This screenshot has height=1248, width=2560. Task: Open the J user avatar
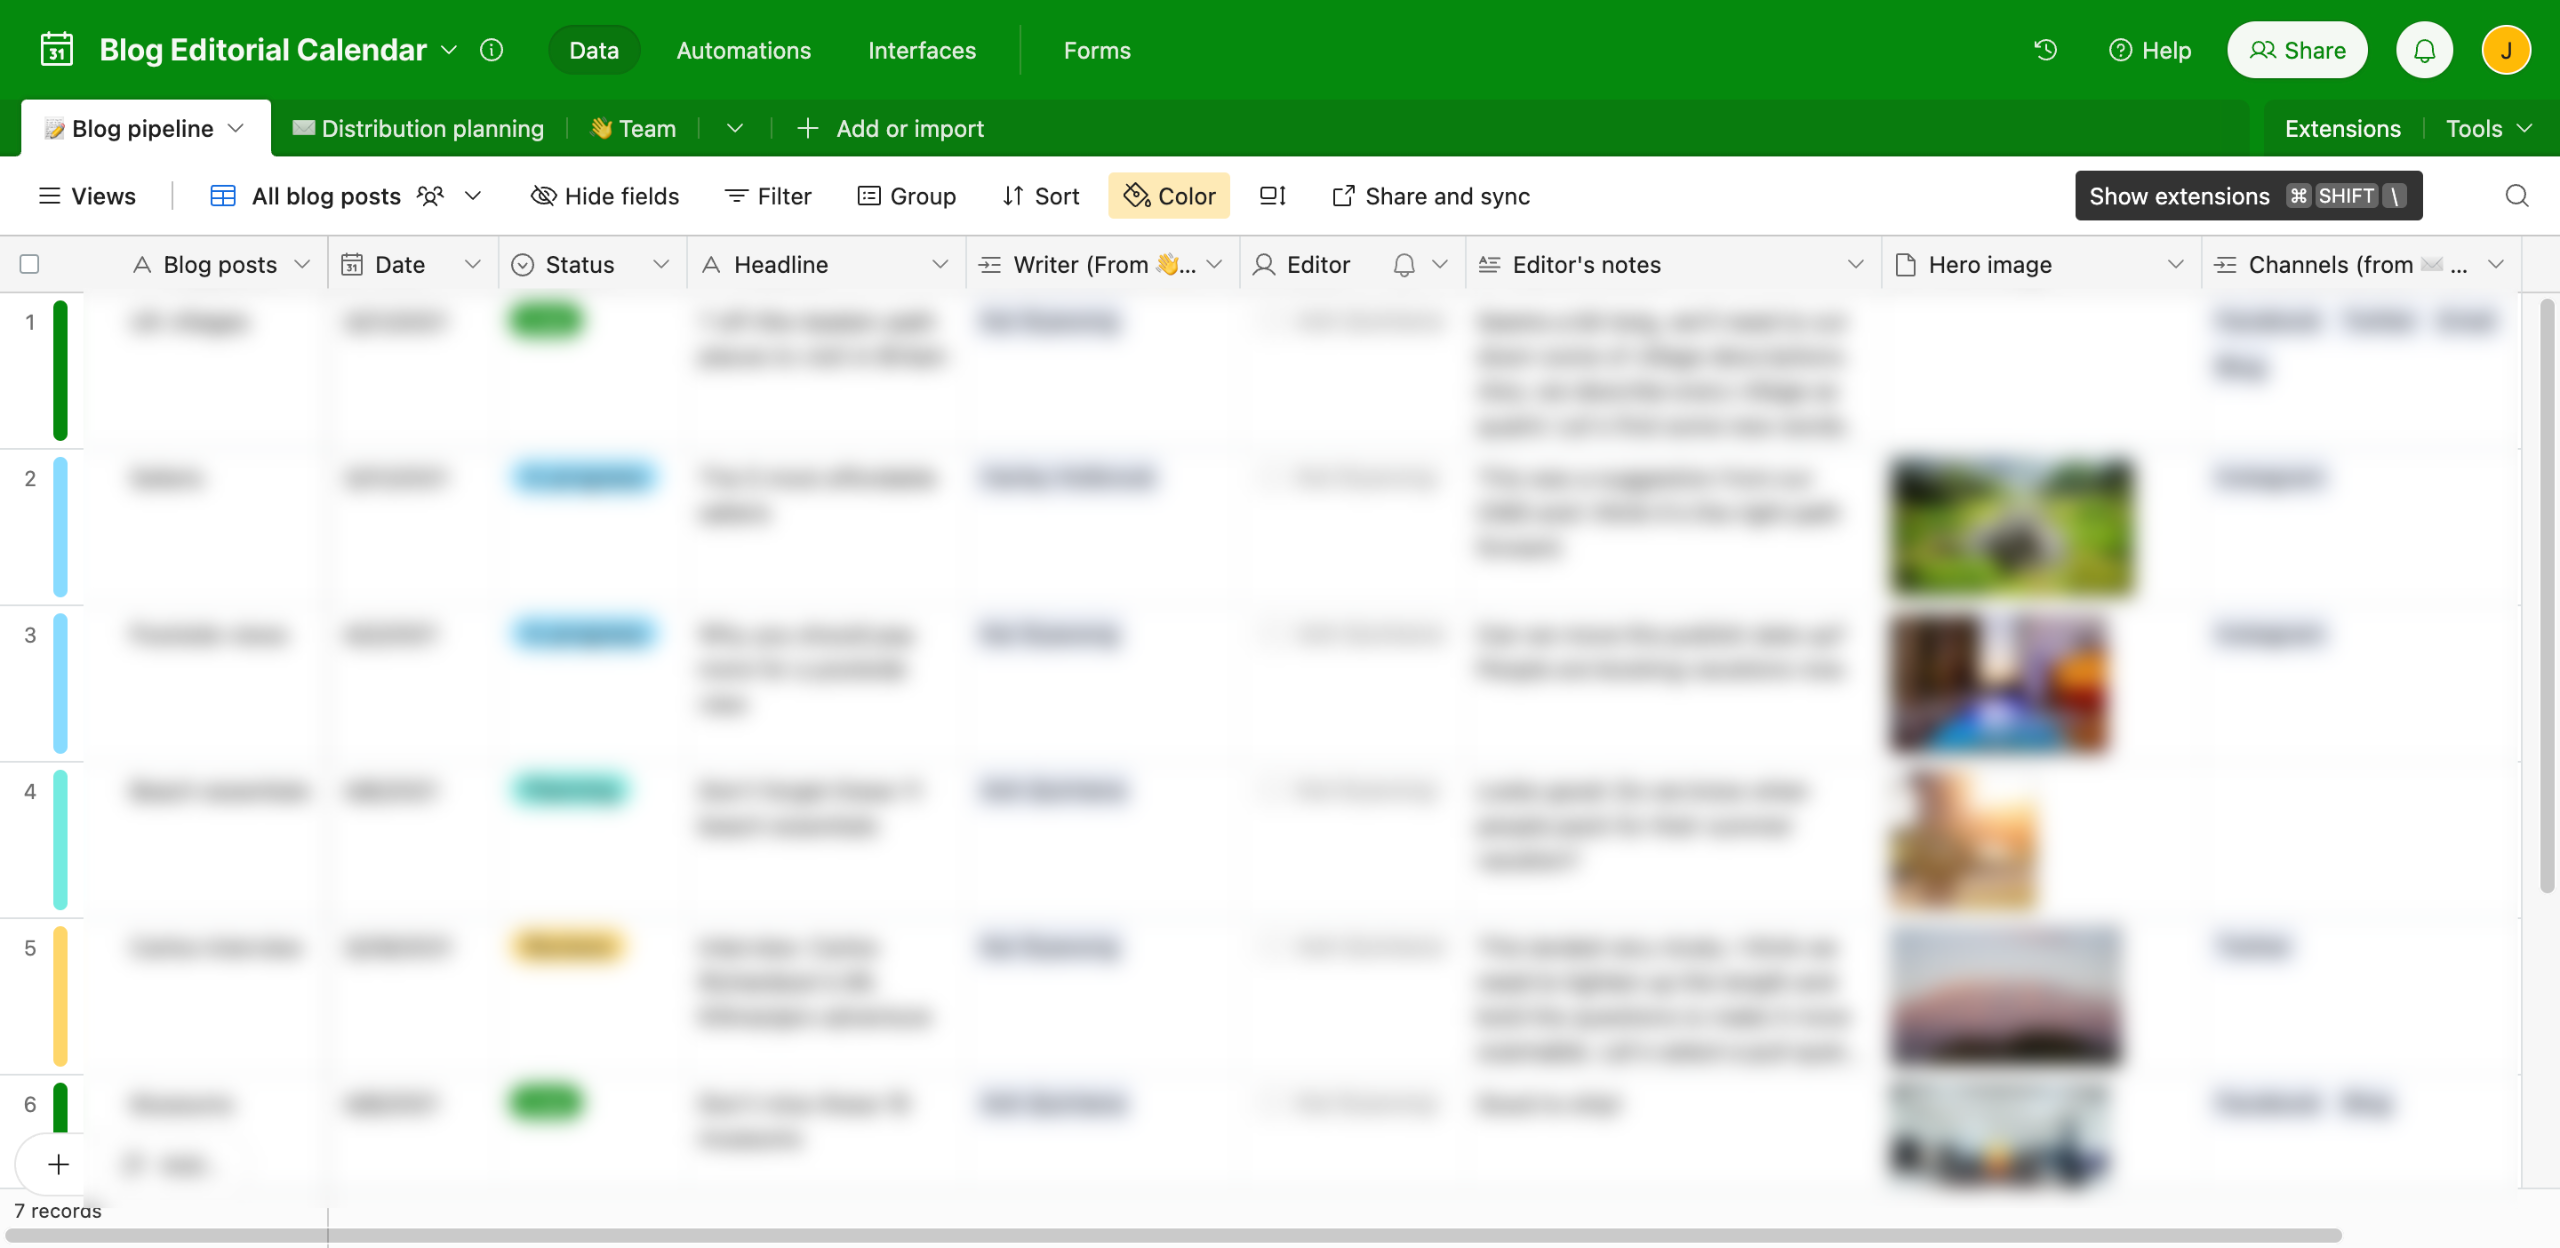[2505, 50]
